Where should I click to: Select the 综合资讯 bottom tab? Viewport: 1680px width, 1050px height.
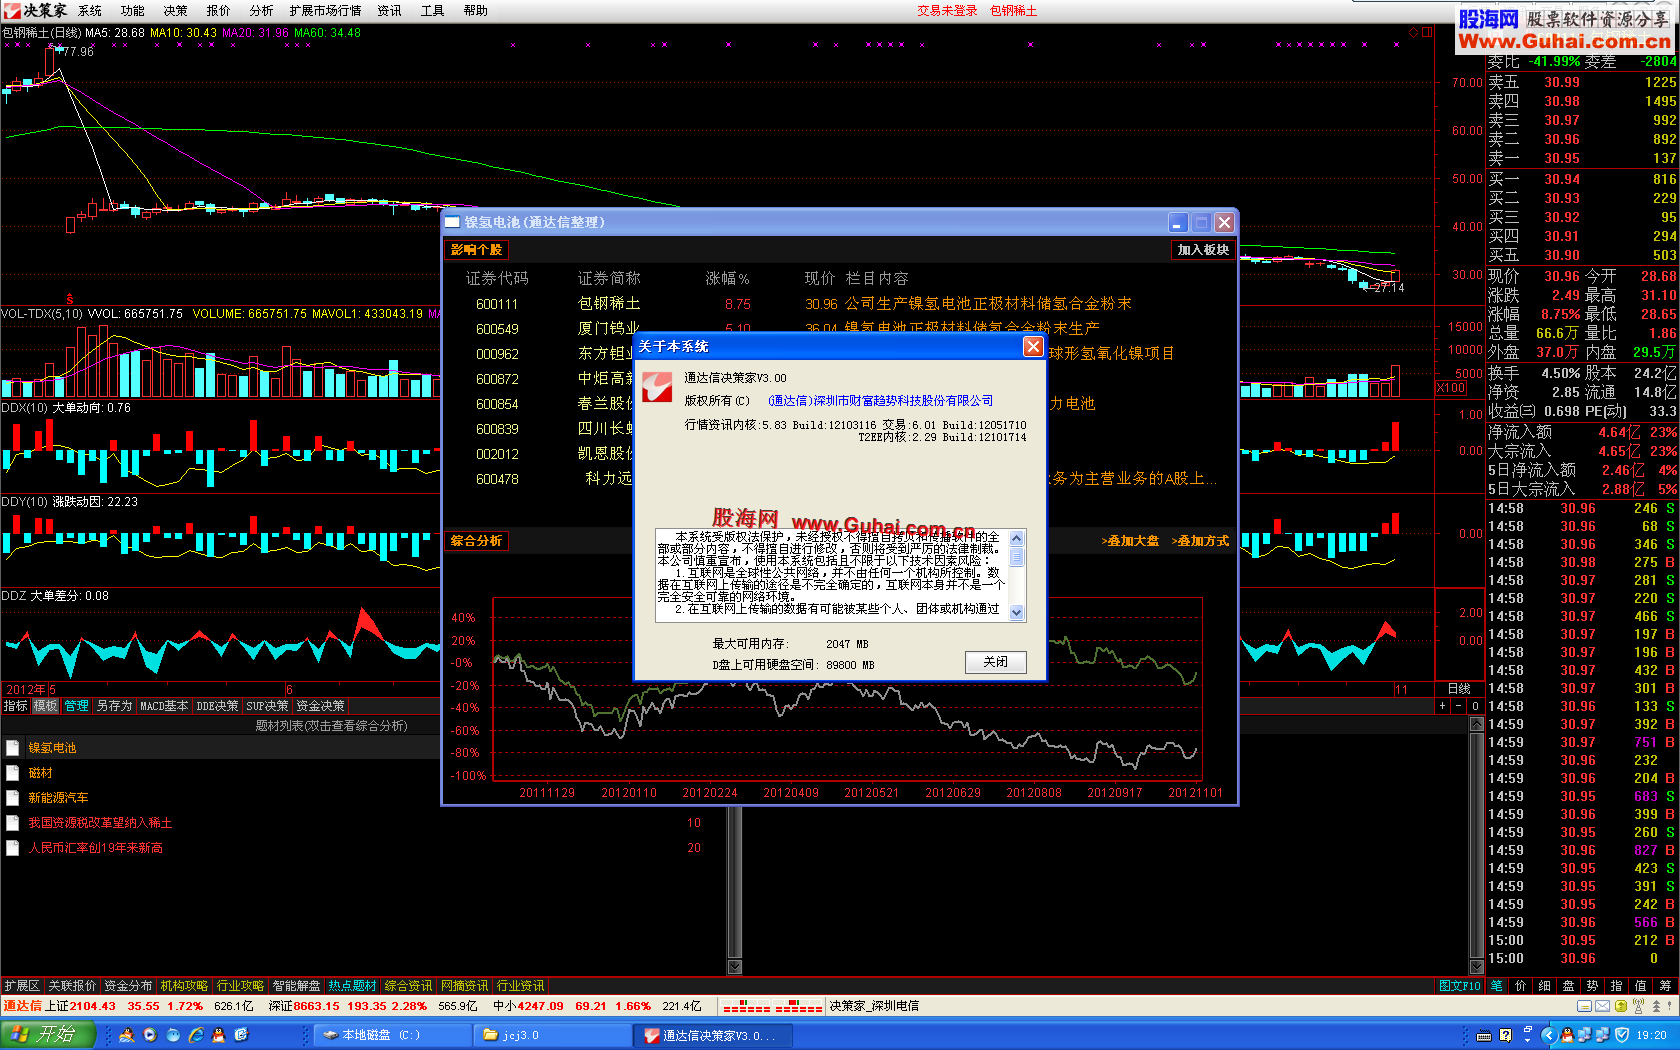click(408, 986)
